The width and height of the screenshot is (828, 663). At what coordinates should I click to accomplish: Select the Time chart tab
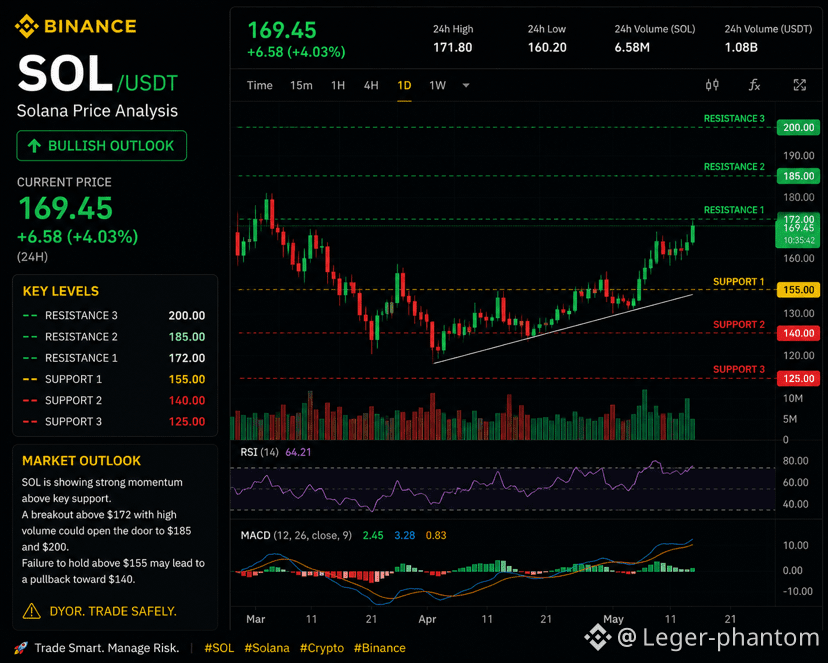tap(260, 86)
